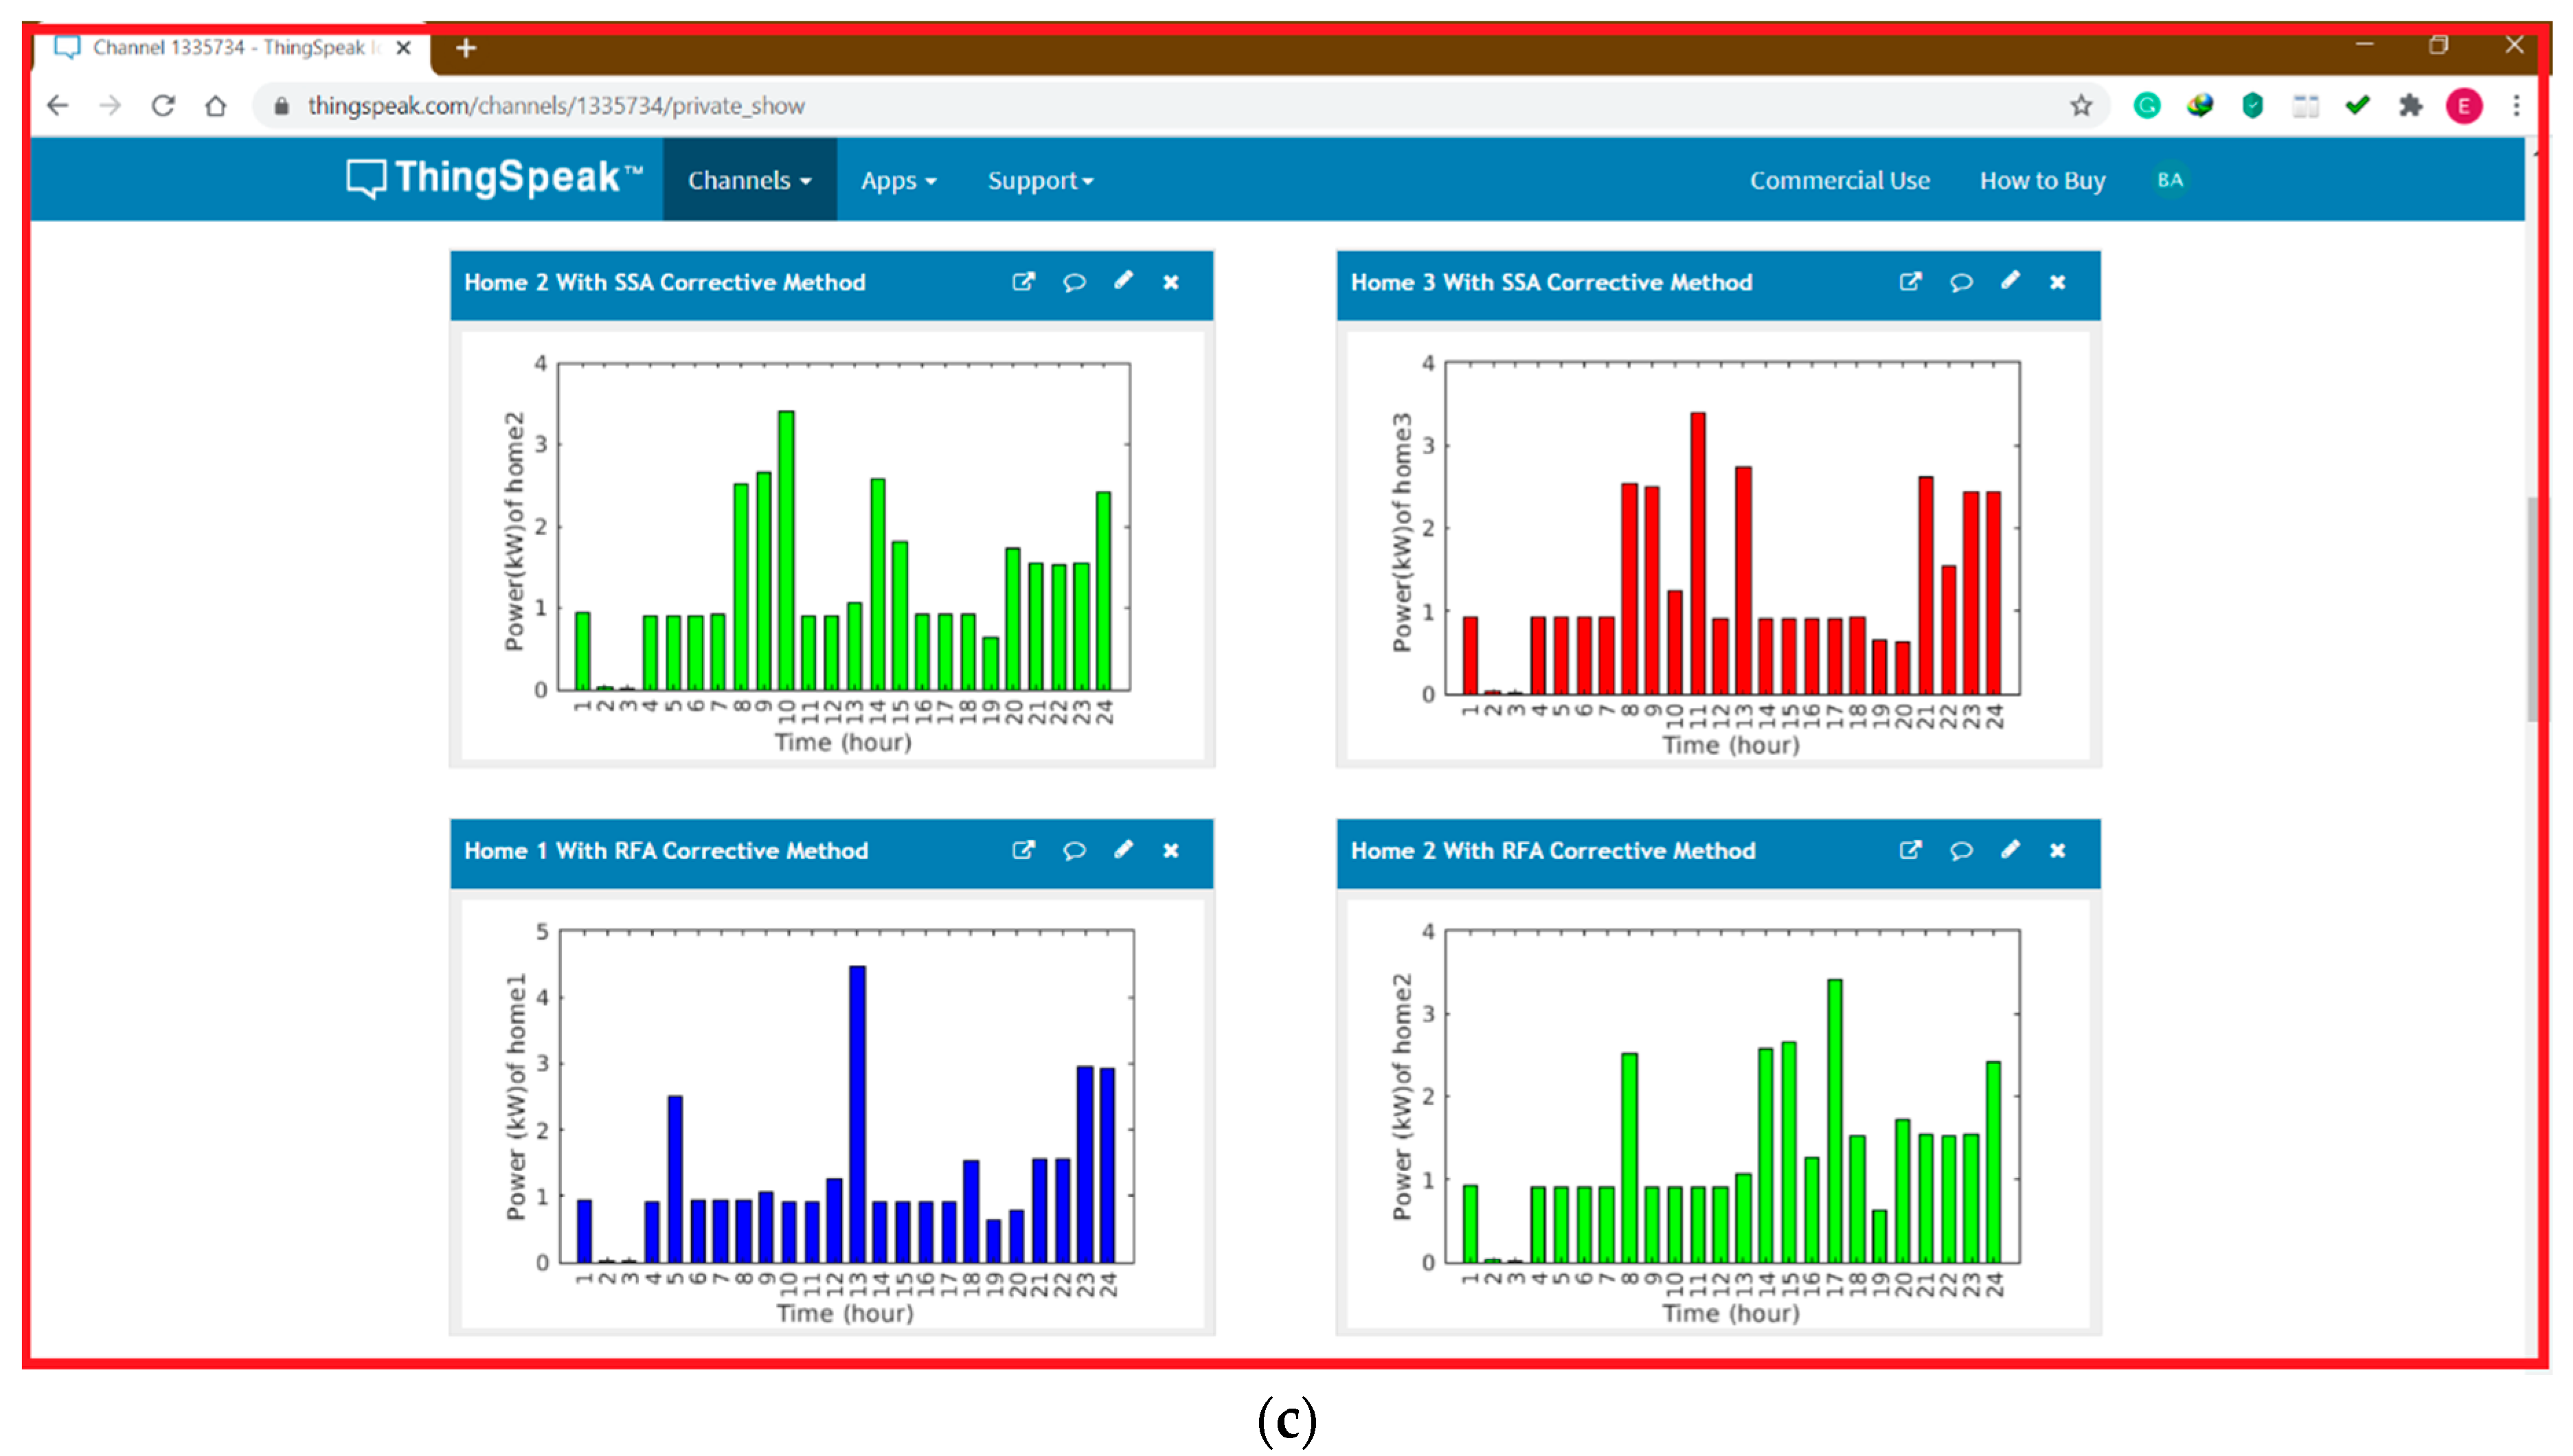Pop out Home 2 RFA chart
The height and width of the screenshot is (1456, 2573).
click(1910, 850)
